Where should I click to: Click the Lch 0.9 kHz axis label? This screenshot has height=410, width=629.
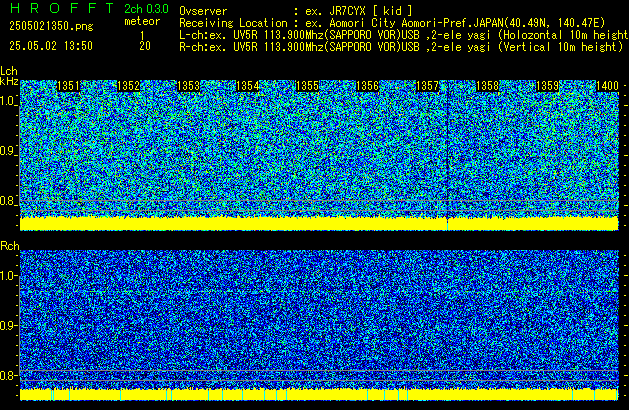[x=8, y=151]
